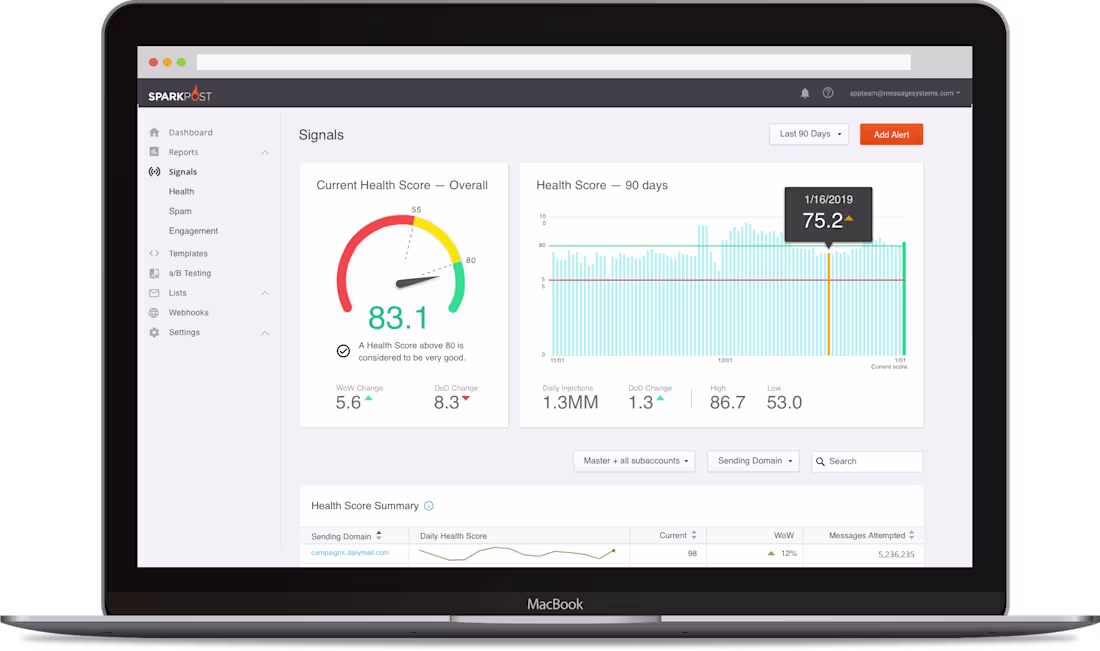Open Templates using the code icon
The height and width of the screenshot is (651, 1100).
[x=155, y=253]
